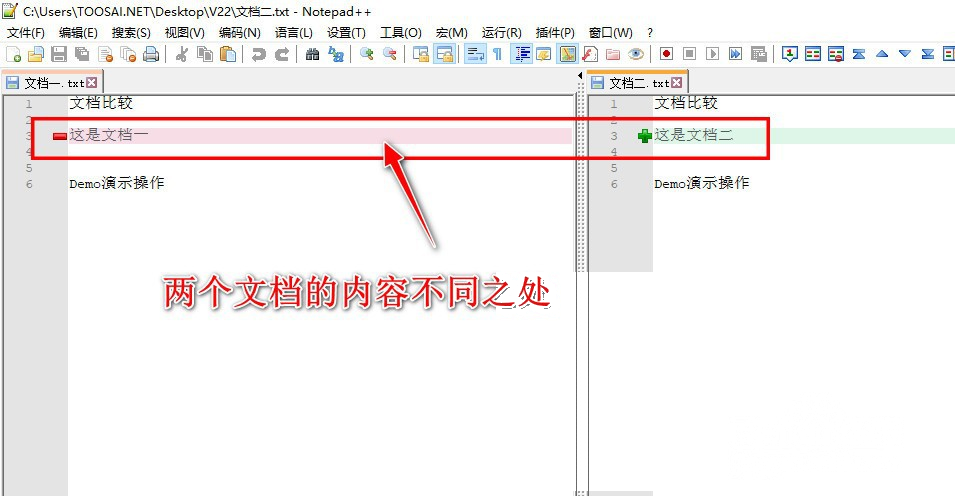Run Compare from the toolbar
This screenshot has height=496, width=955.
tap(813, 54)
